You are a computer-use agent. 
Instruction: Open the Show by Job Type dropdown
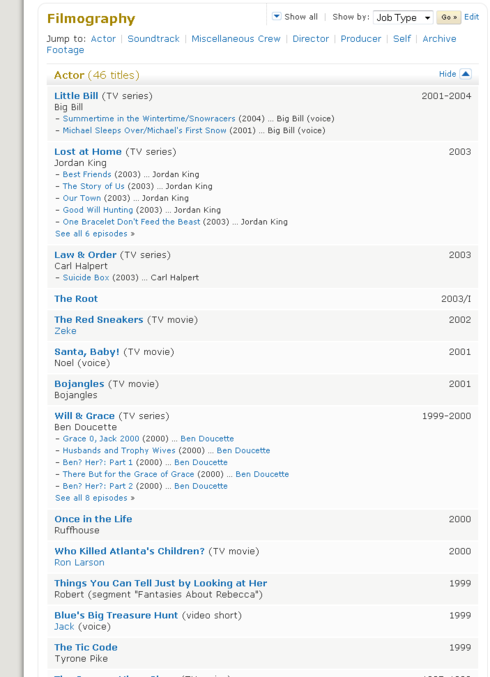(403, 17)
